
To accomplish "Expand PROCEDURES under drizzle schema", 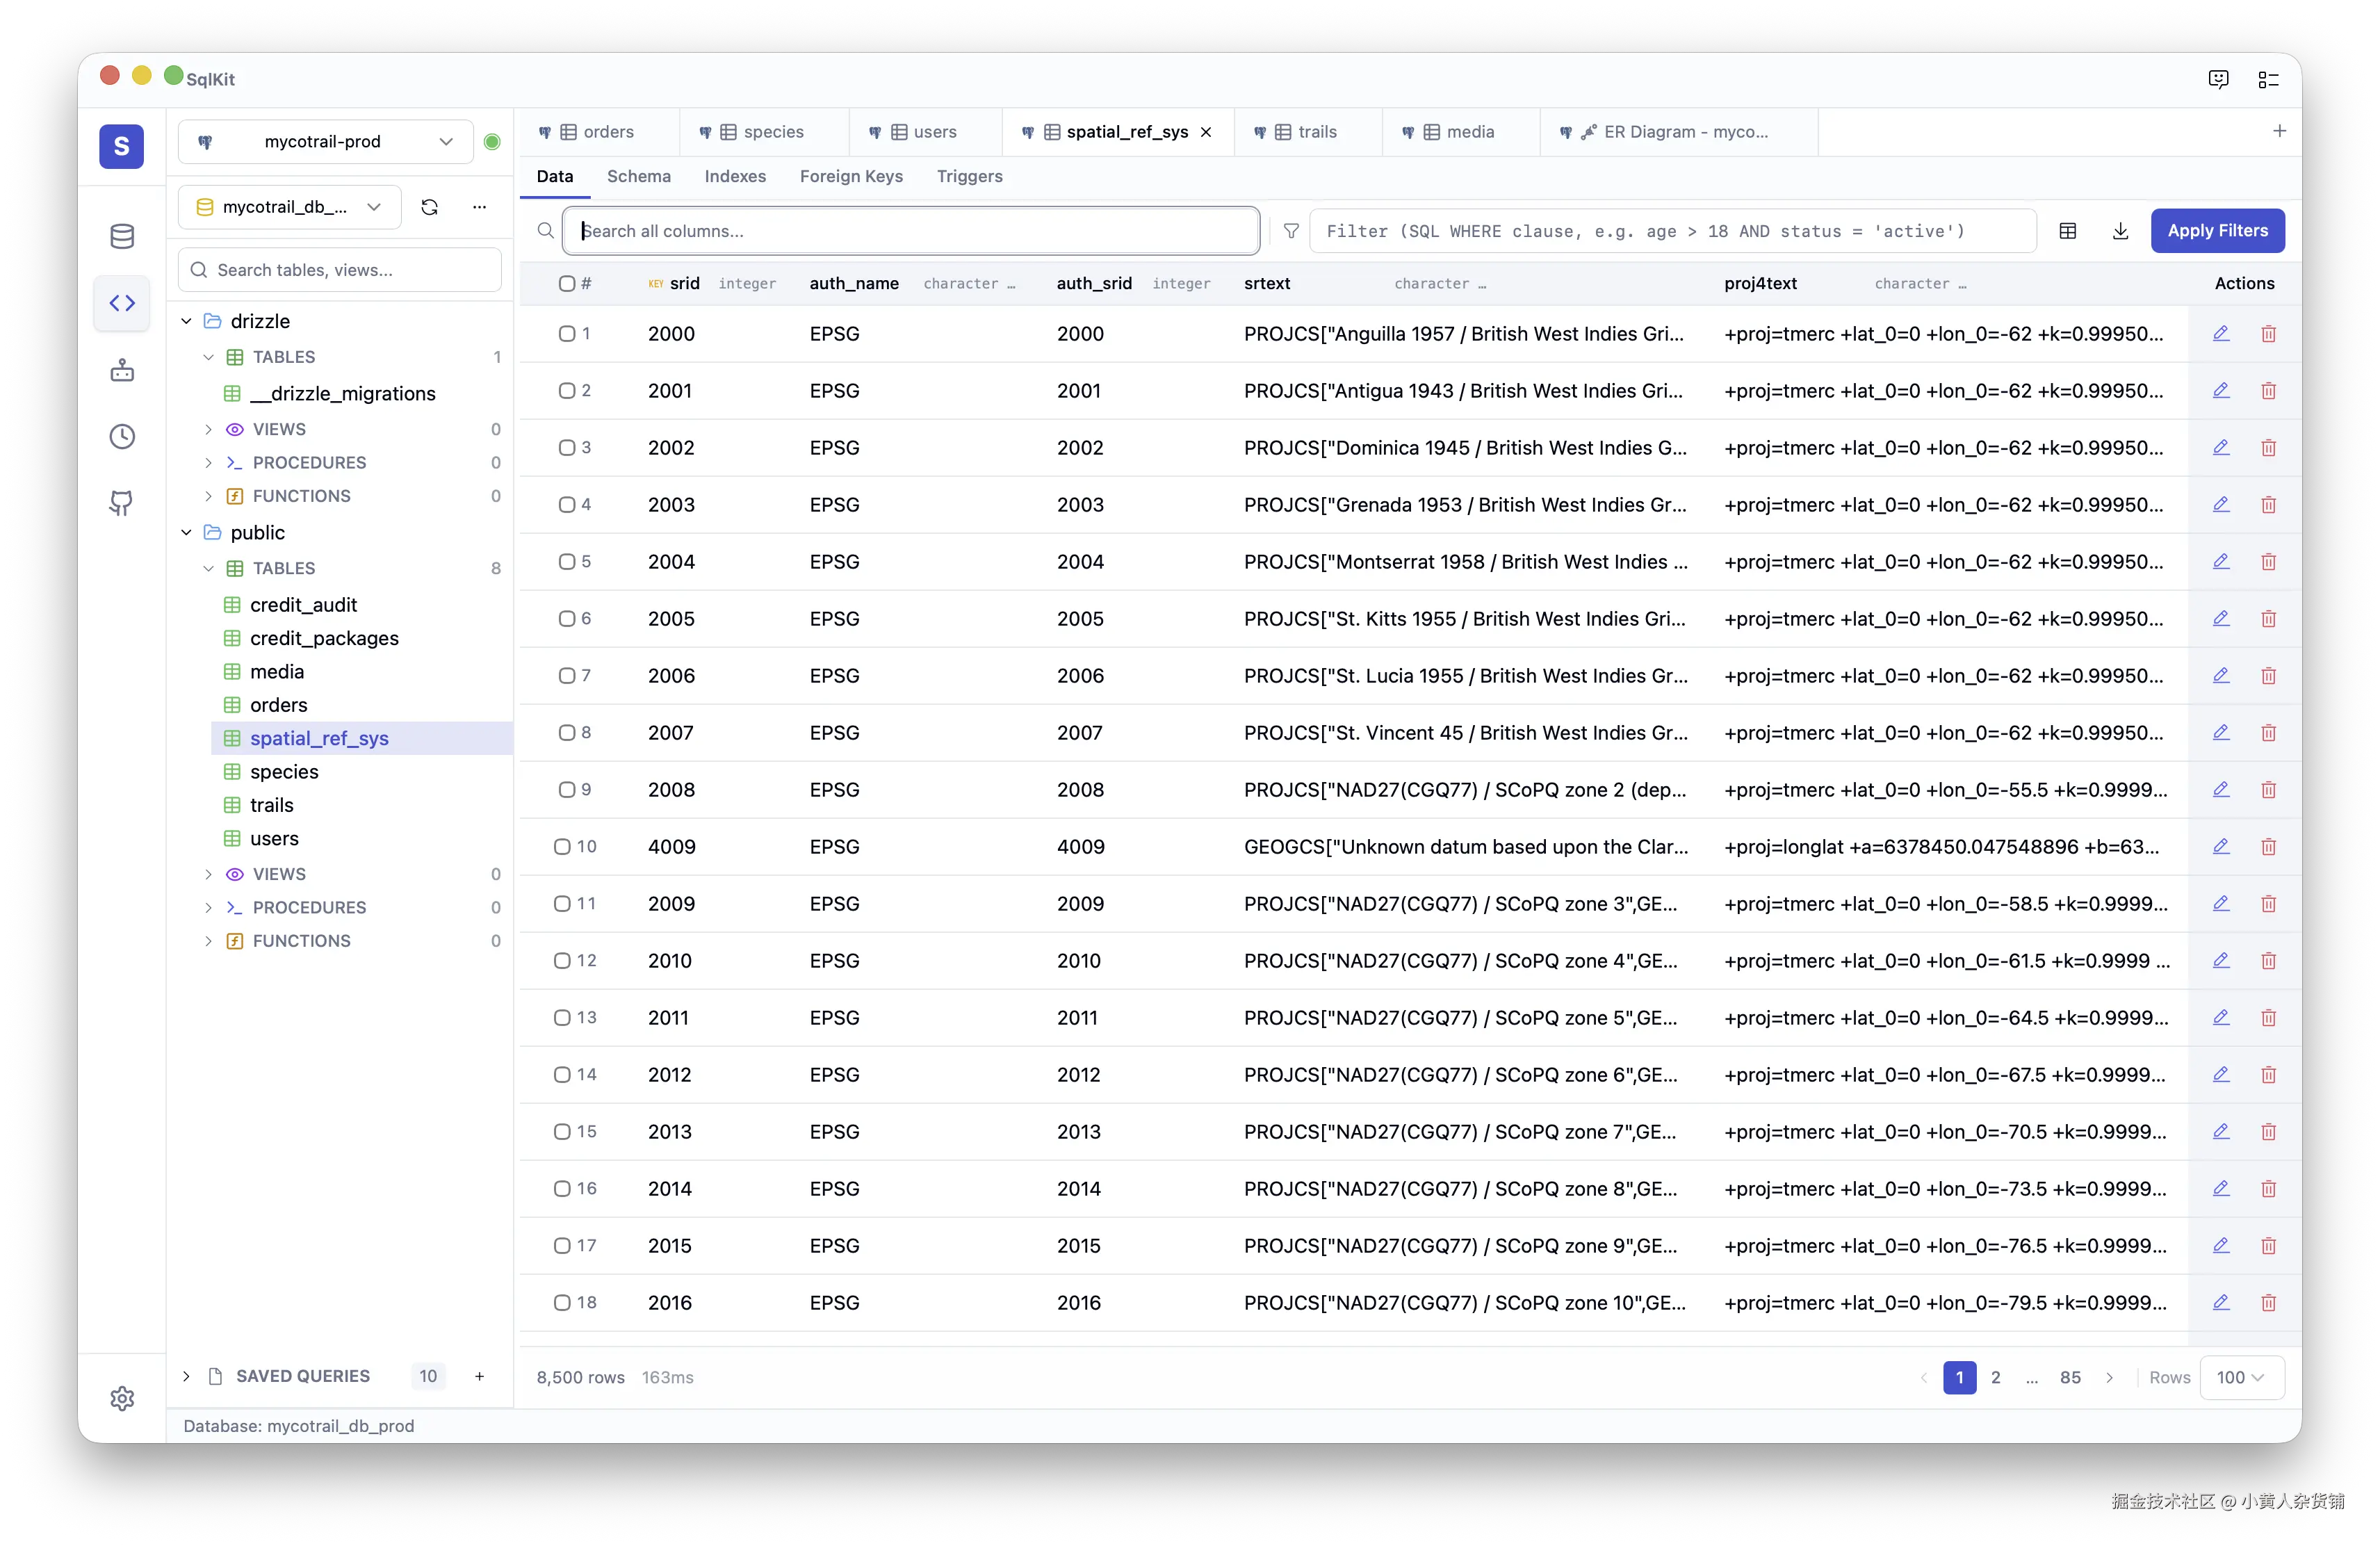I will click(x=208, y=463).
